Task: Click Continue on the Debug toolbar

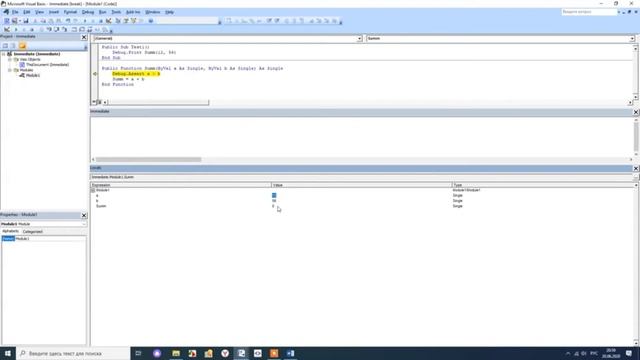Action: coord(16,29)
